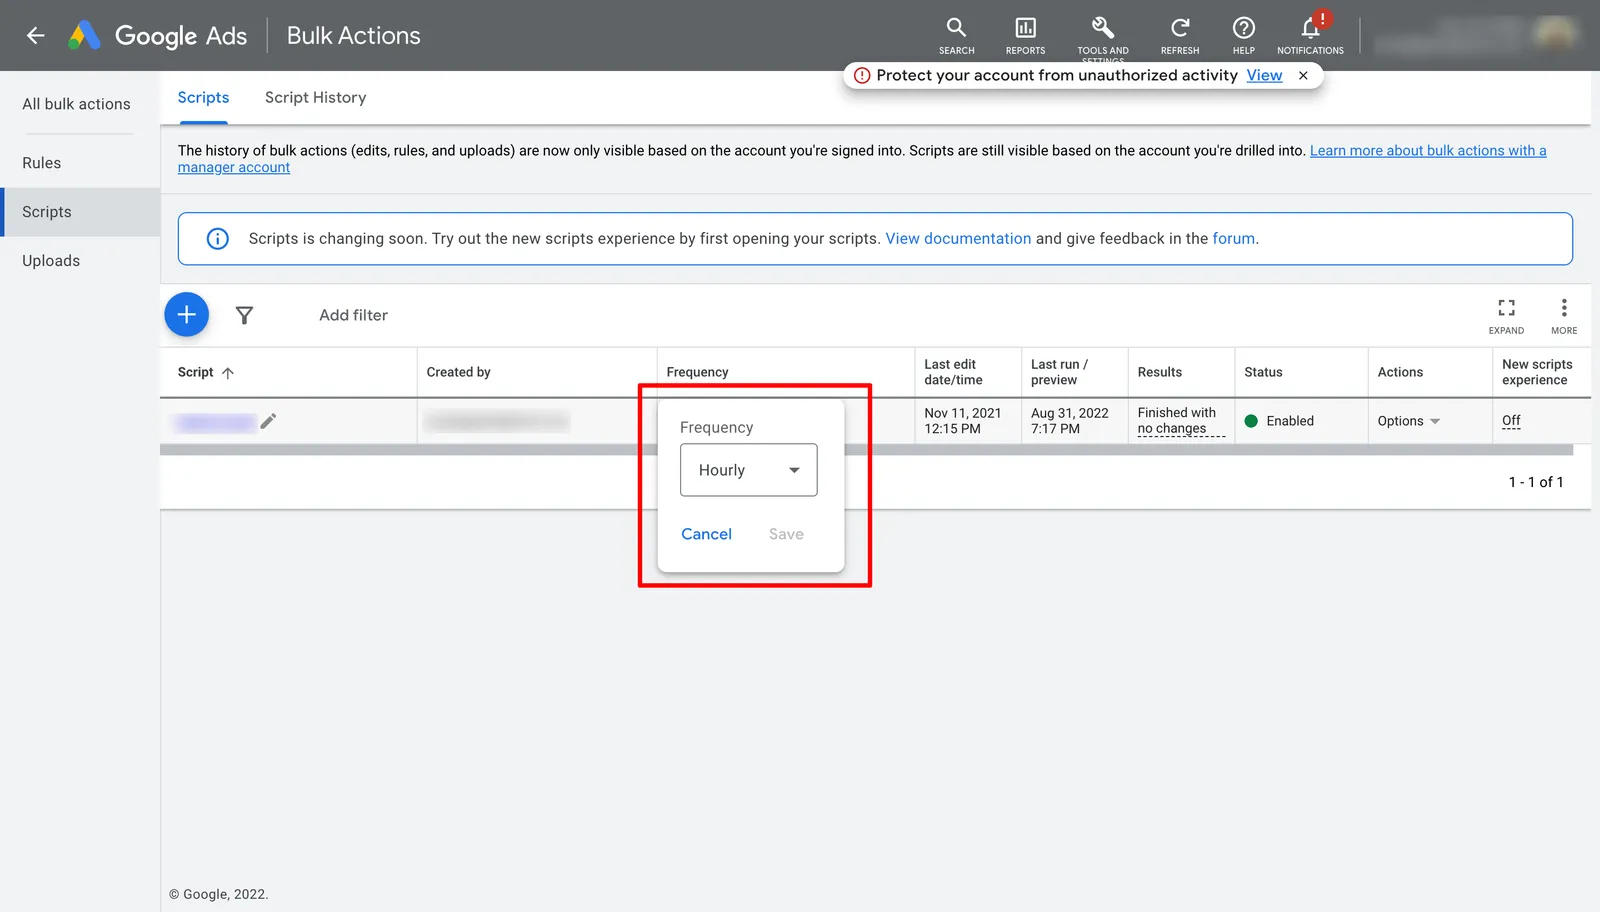The image size is (1600, 912).
Task: Click the back arrow icon
Action: pyautogui.click(x=36, y=36)
